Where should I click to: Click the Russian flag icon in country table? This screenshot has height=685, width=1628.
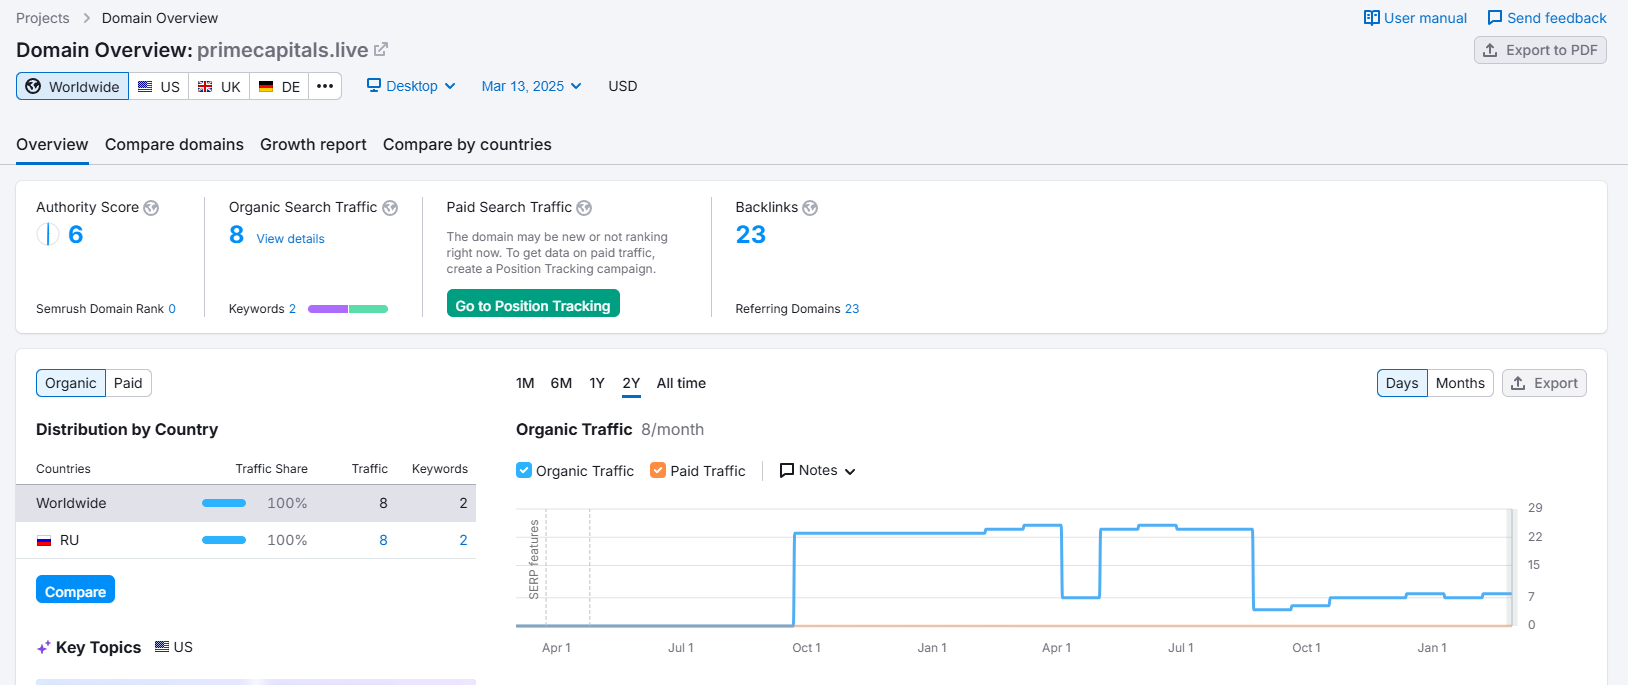pos(44,541)
